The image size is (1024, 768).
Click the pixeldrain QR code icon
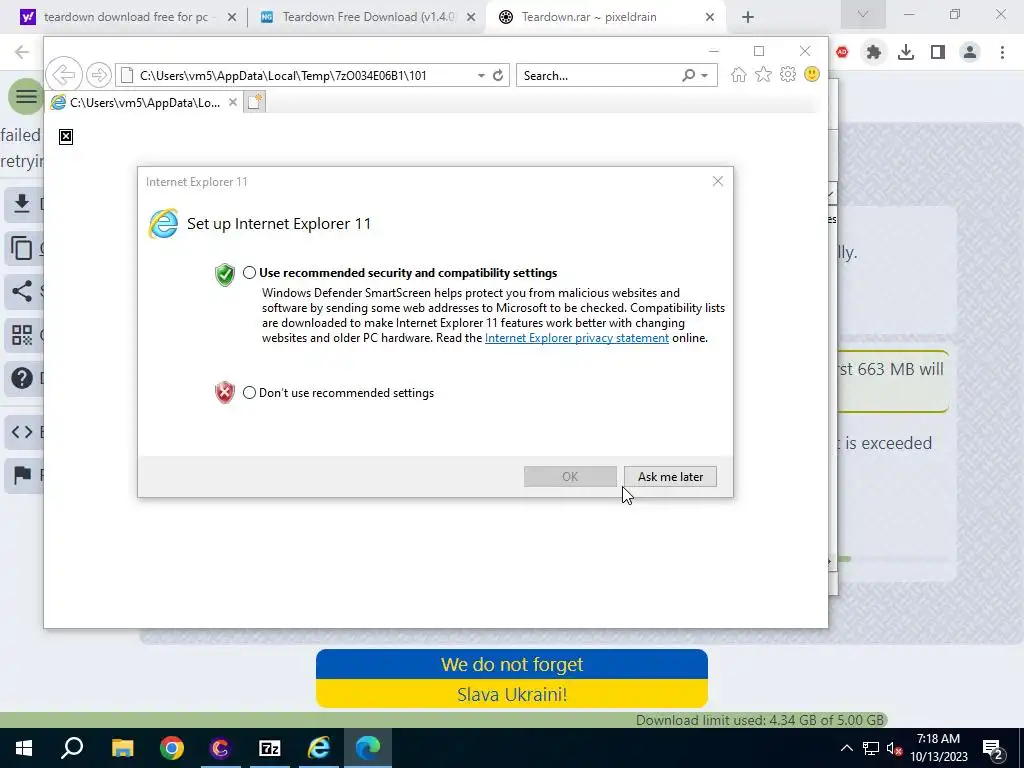pyautogui.click(x=22, y=336)
